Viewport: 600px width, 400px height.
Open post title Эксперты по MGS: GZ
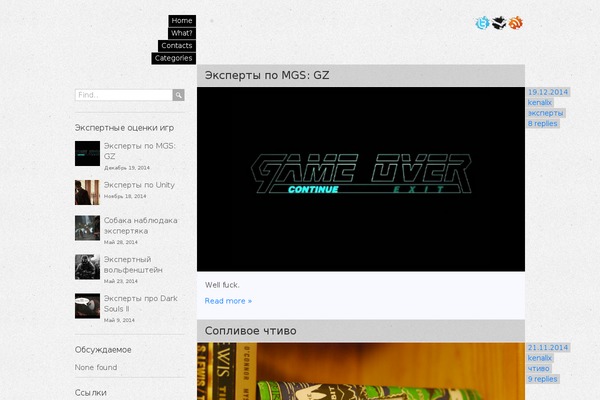click(x=267, y=75)
